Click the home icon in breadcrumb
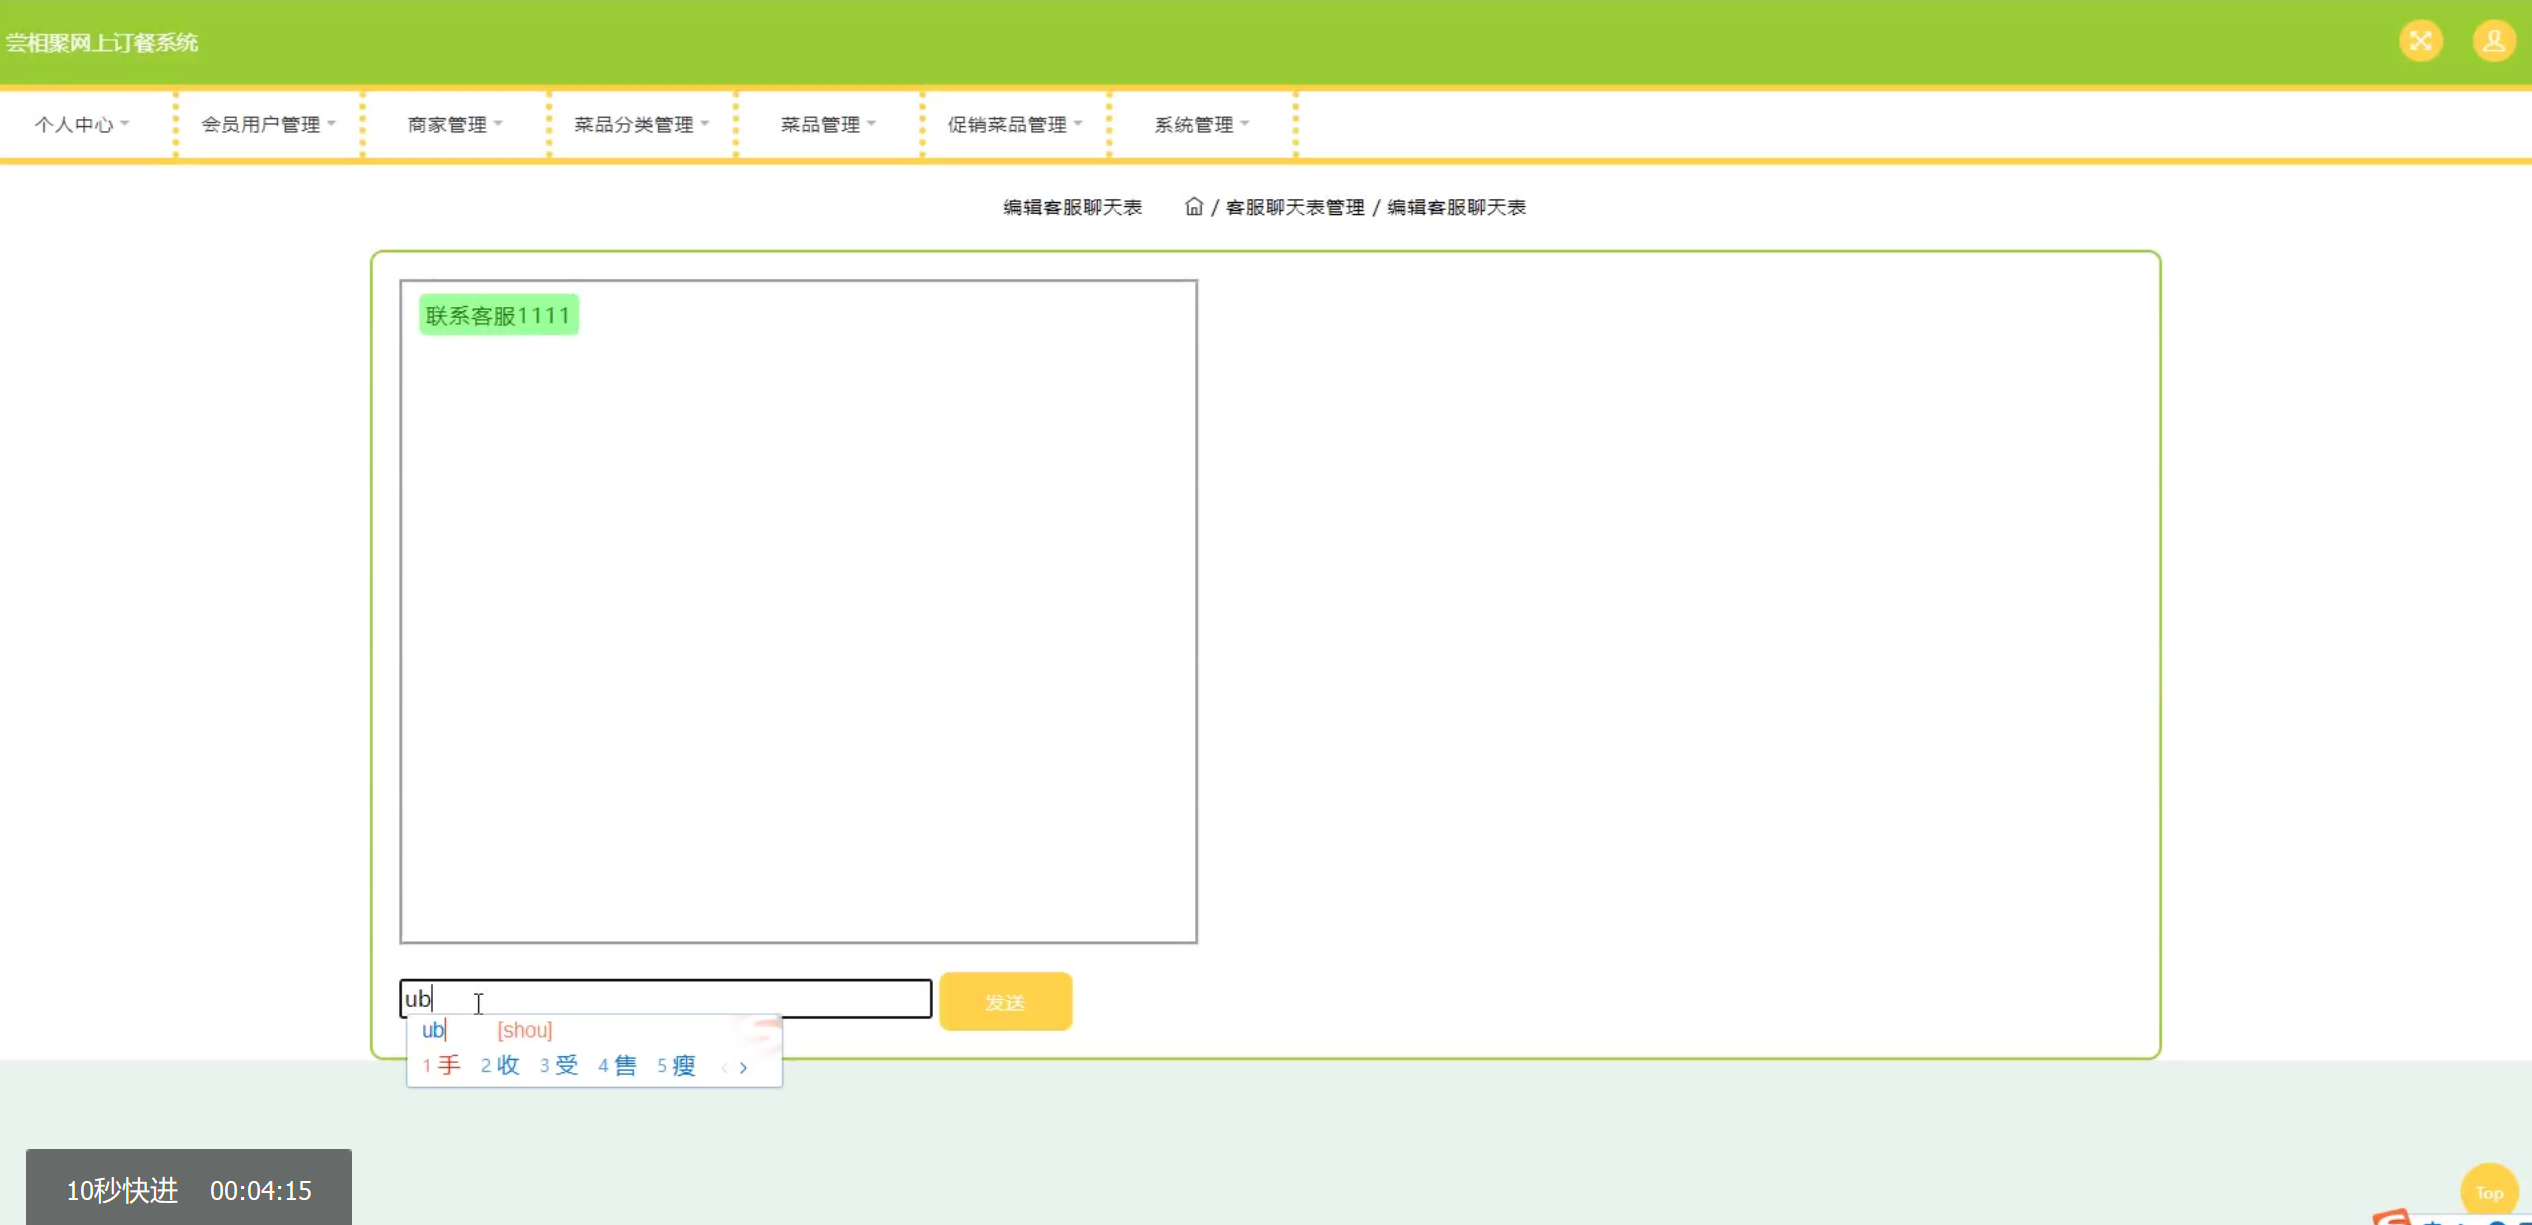 point(1193,207)
